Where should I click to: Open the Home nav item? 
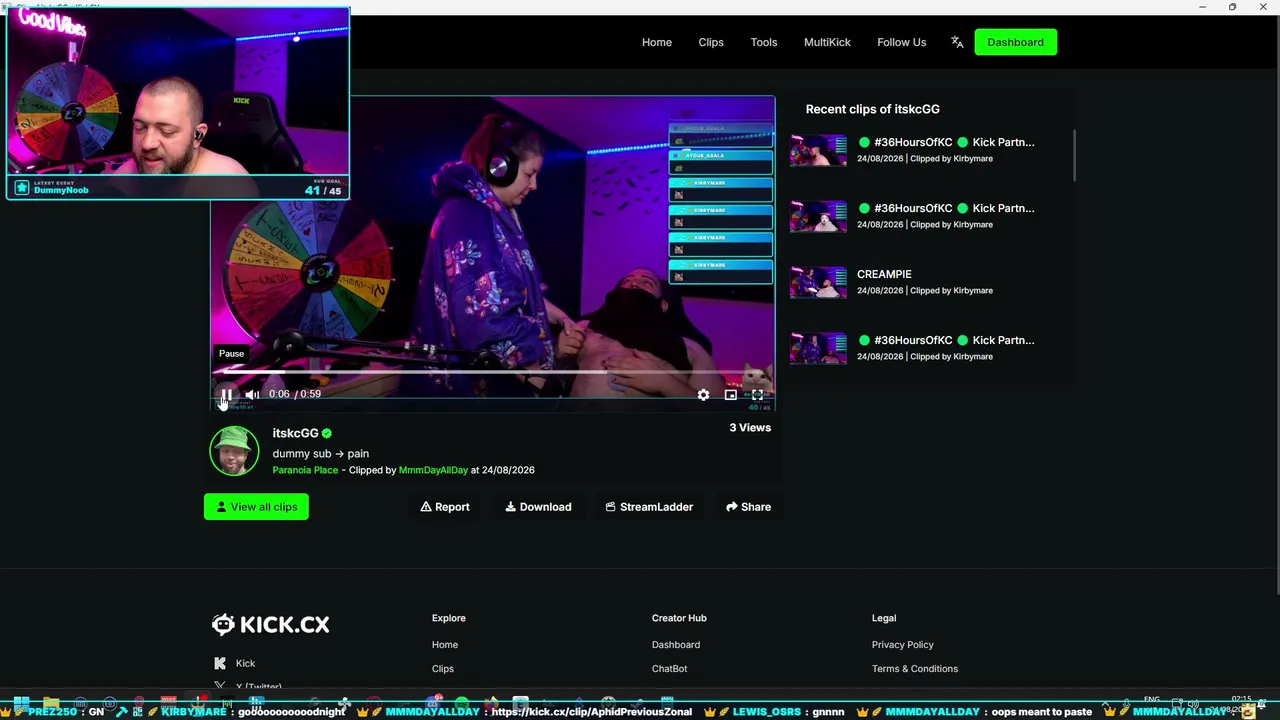(x=657, y=42)
